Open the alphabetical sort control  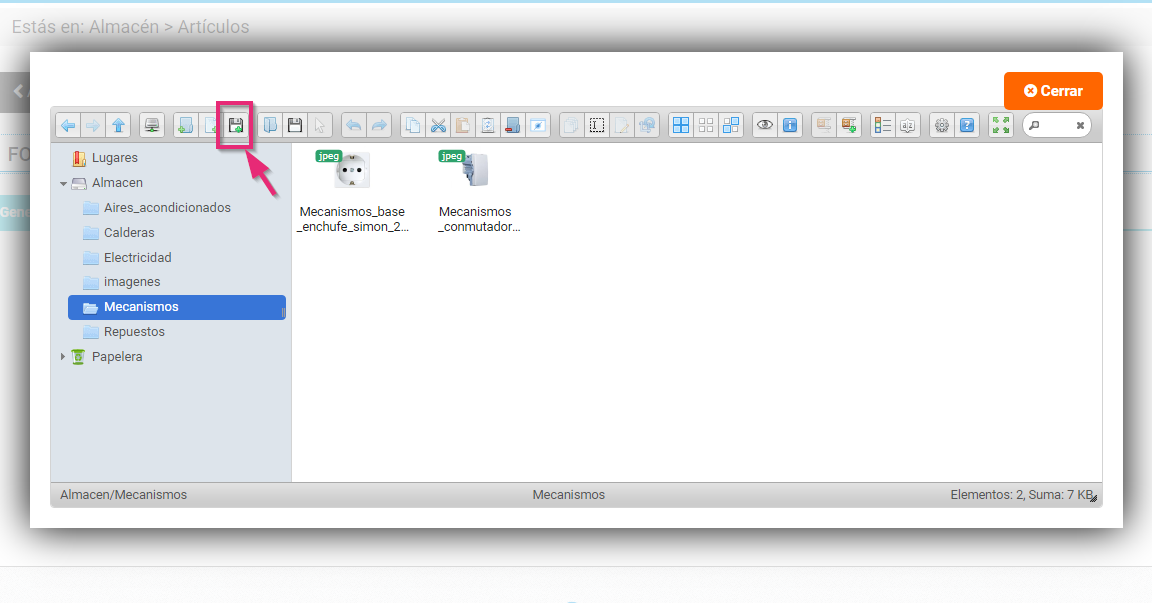(x=906, y=125)
